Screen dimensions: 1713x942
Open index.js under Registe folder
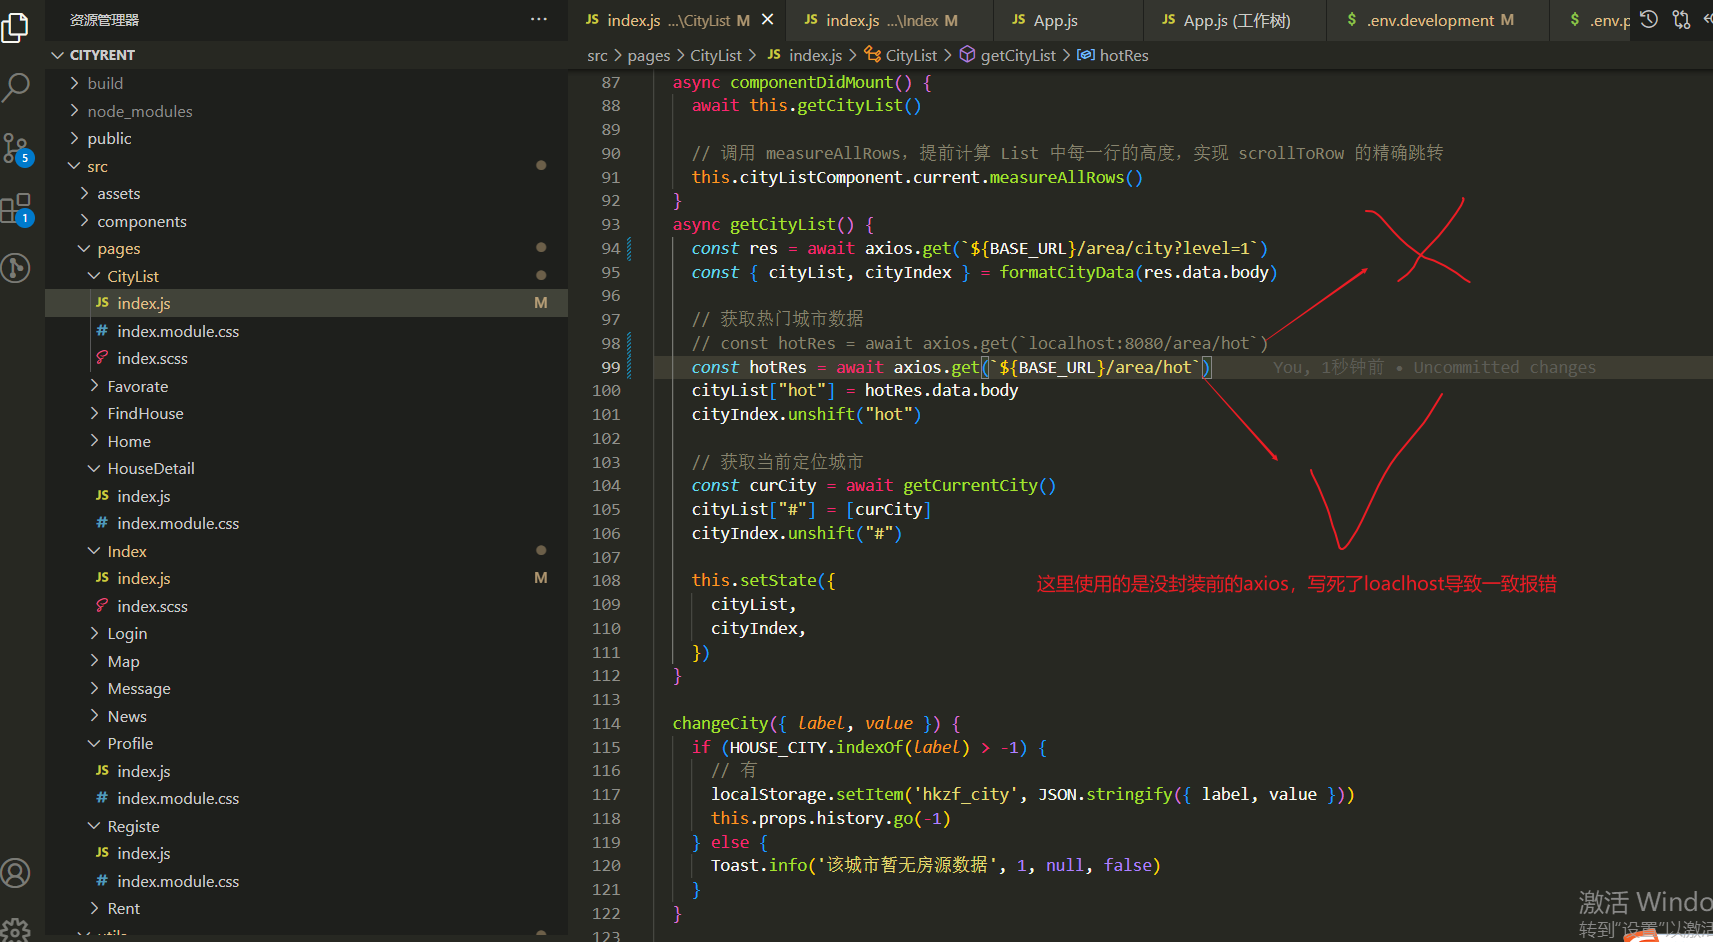click(144, 853)
